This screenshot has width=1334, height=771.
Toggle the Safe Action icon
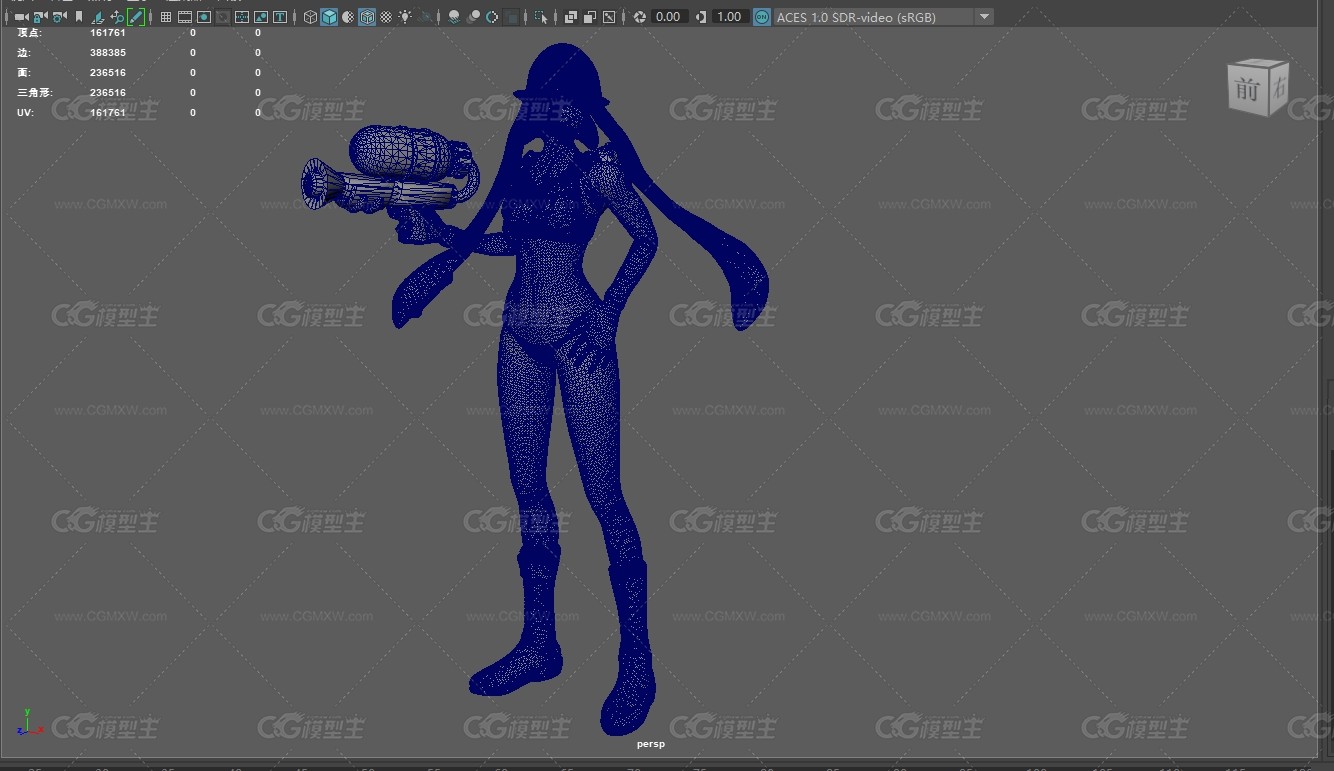click(261, 17)
